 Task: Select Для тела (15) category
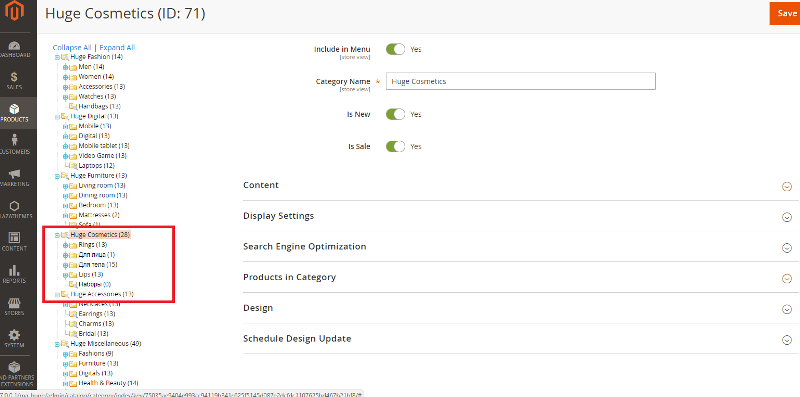pyautogui.click(x=98, y=265)
